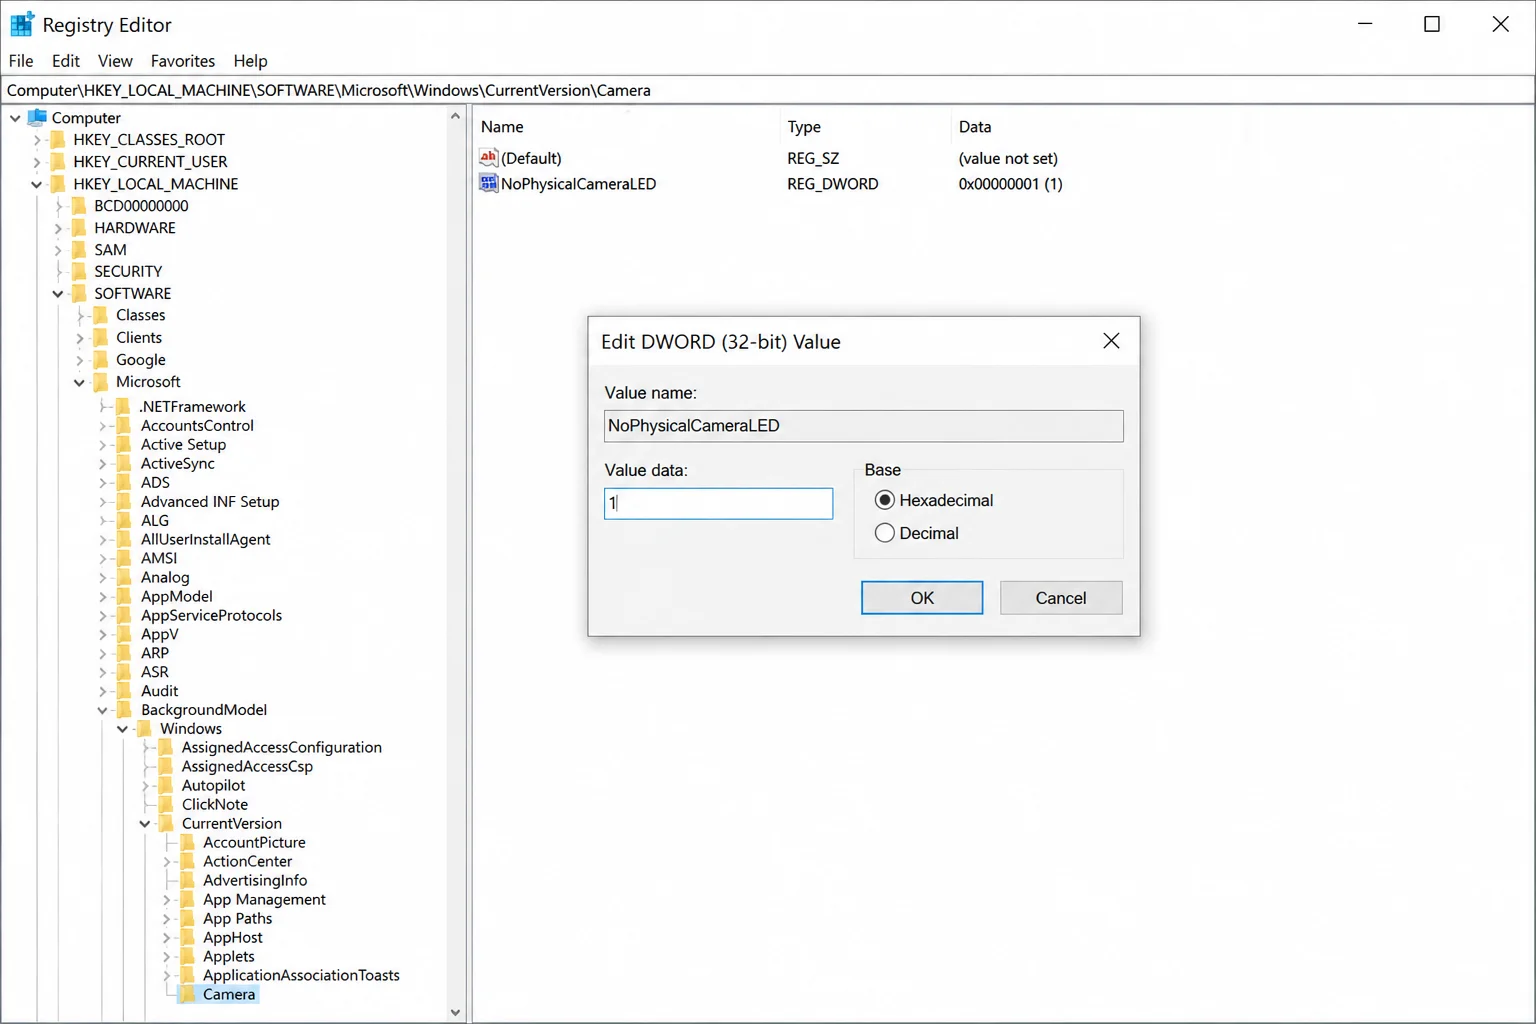Click the registry path address bar

(x=768, y=90)
